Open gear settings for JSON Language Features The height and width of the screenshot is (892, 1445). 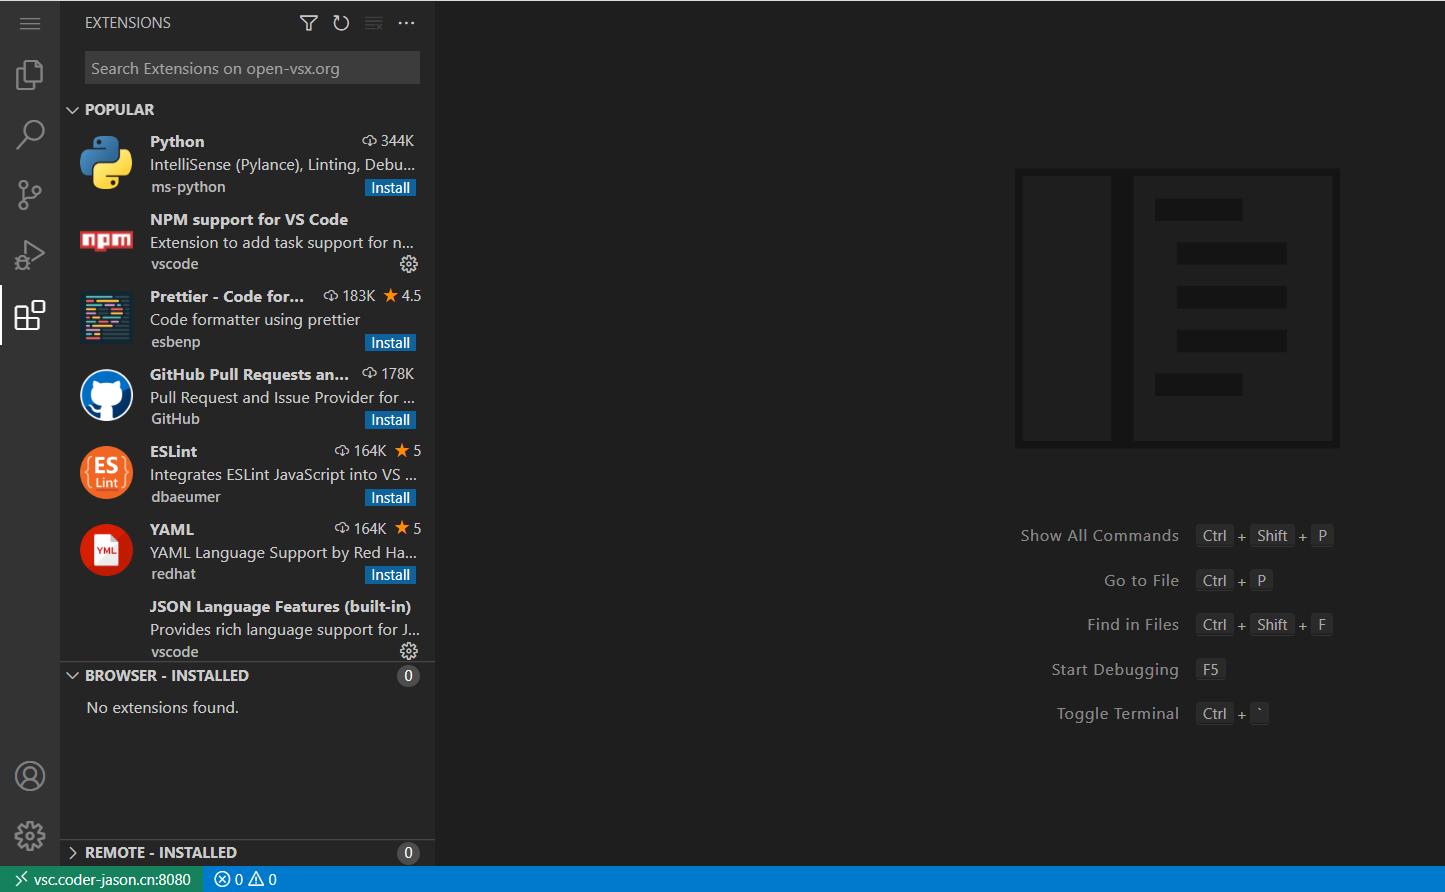click(409, 651)
